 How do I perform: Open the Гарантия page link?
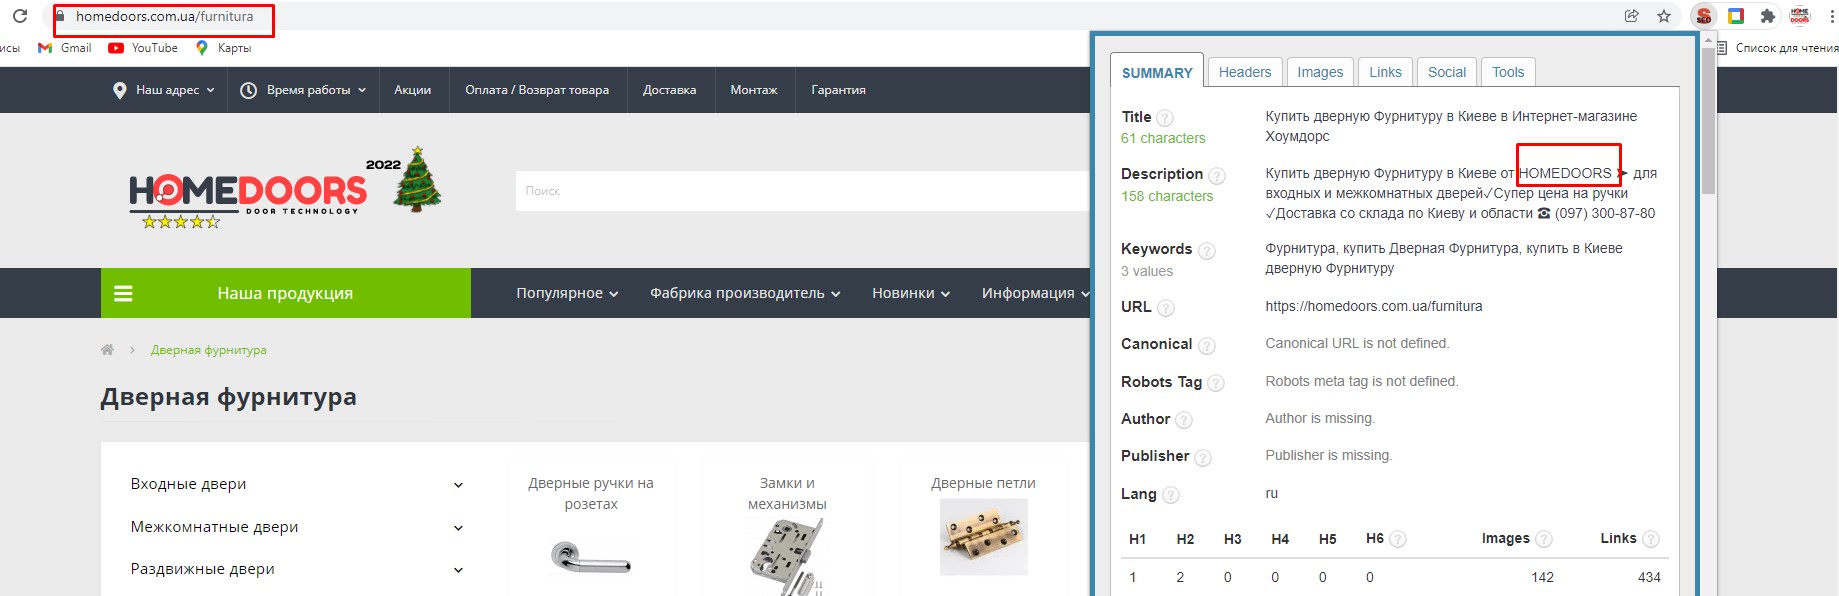click(838, 90)
